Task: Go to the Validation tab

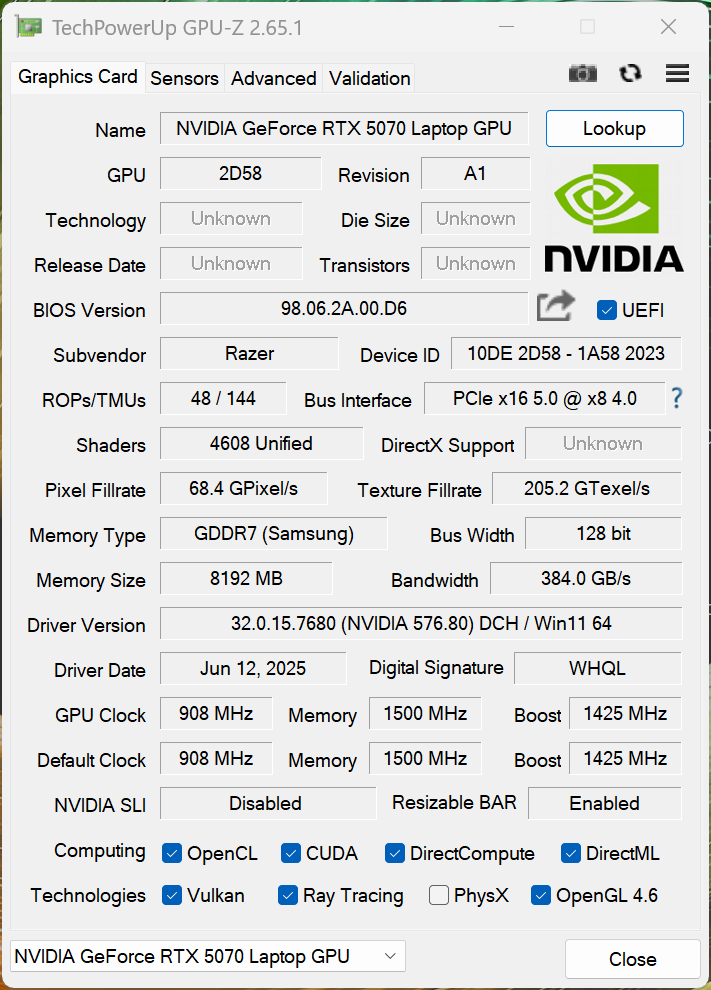Action: 369,78
